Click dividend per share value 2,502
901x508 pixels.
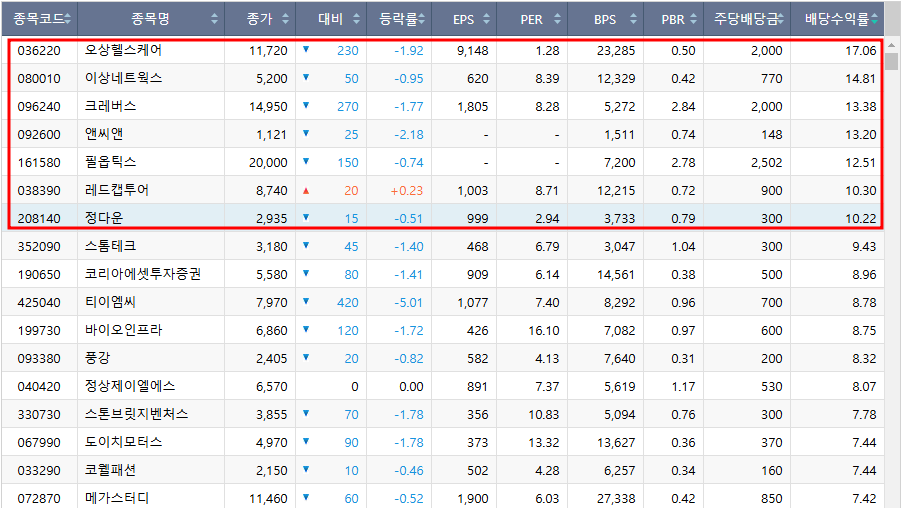(767, 163)
